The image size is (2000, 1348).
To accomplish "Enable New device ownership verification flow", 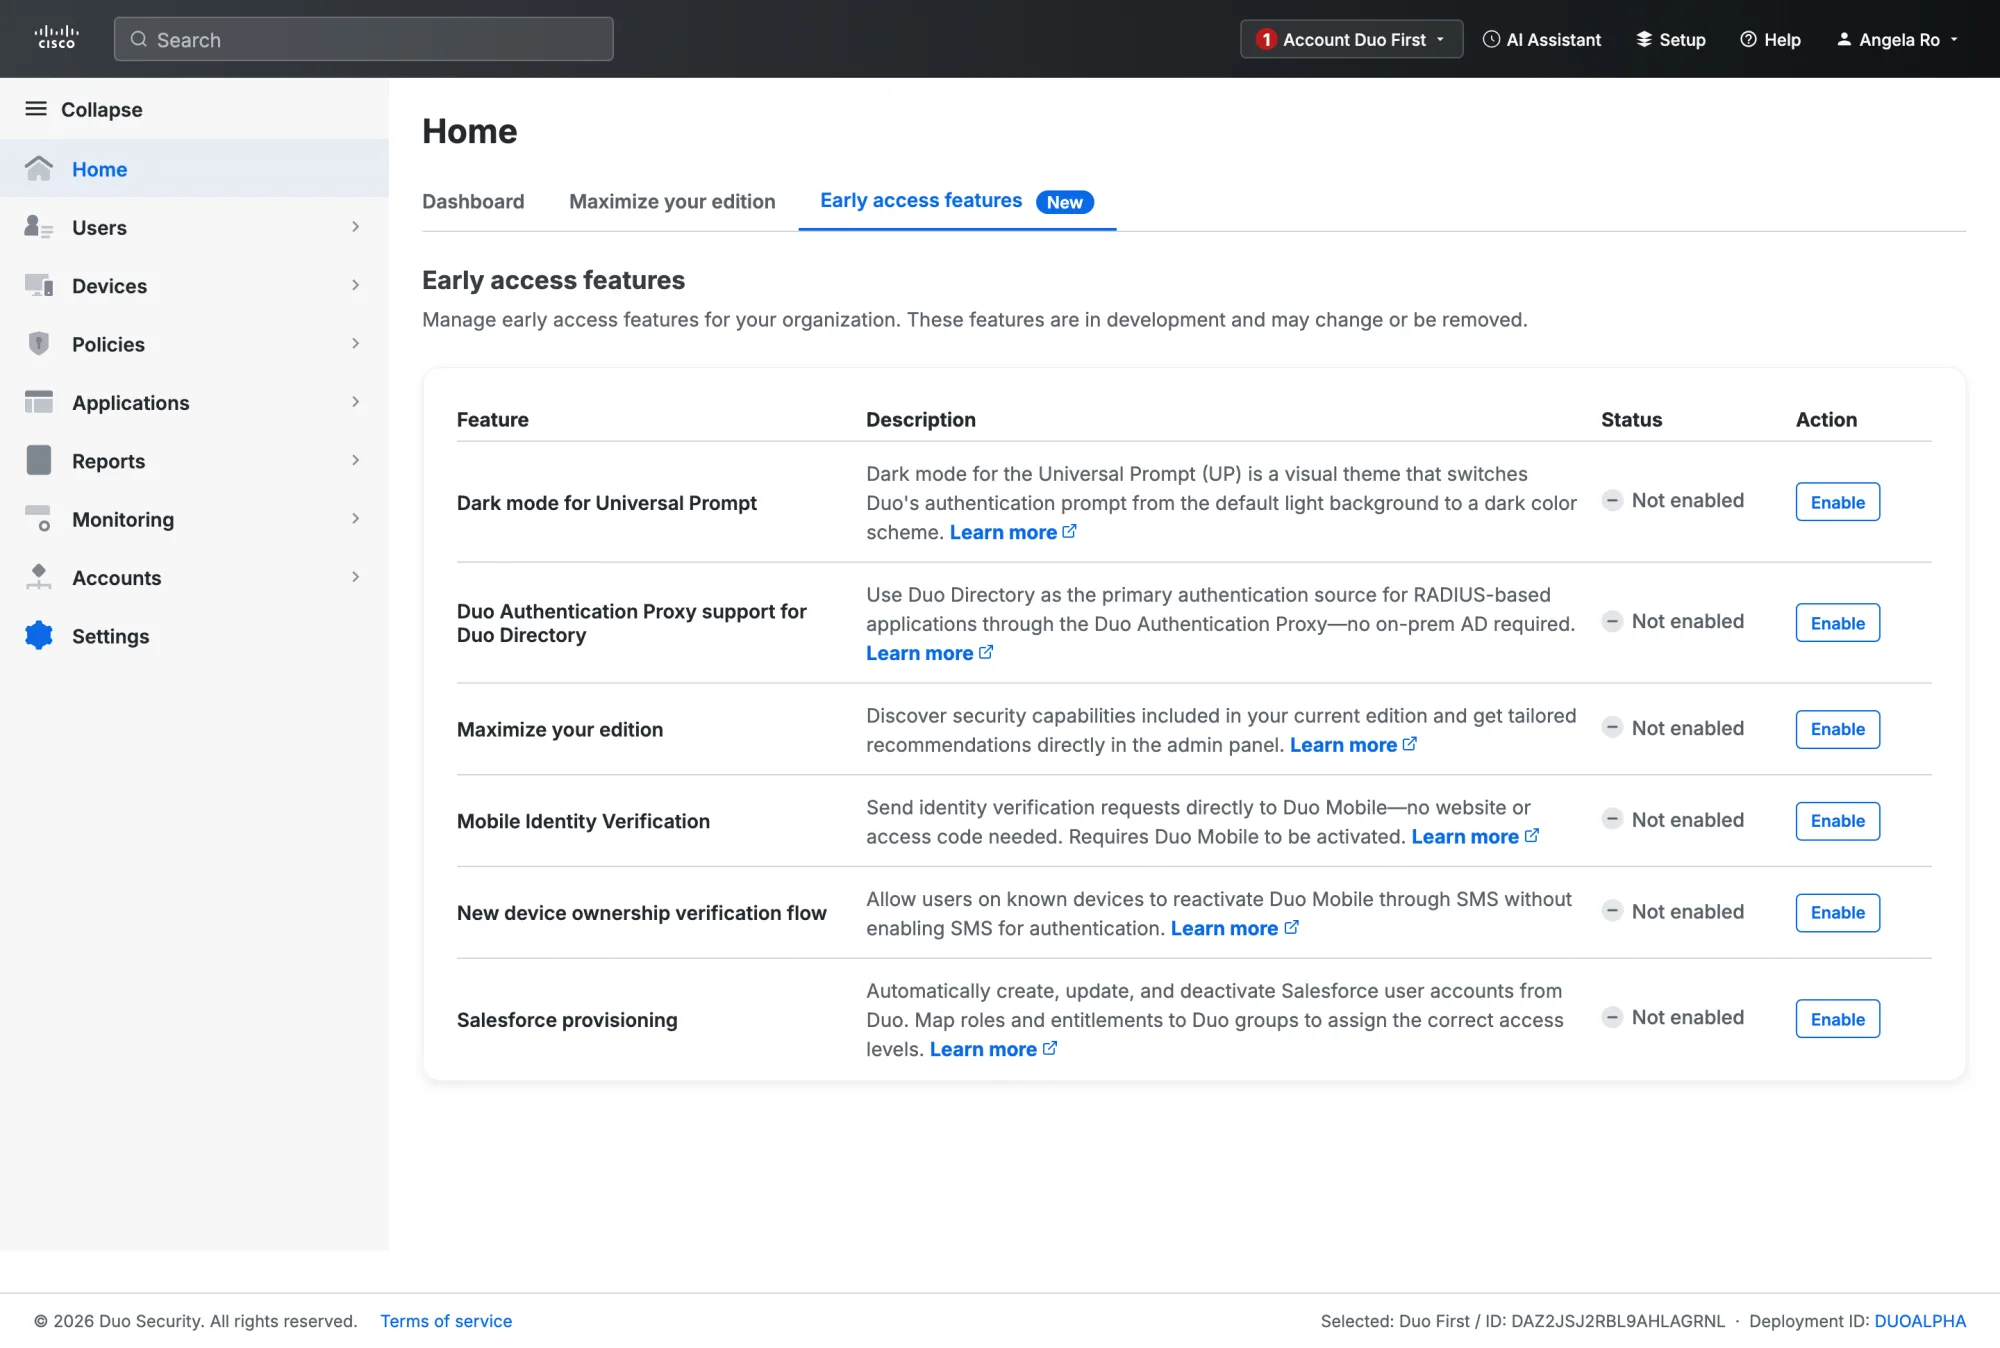I will pyautogui.click(x=1837, y=912).
